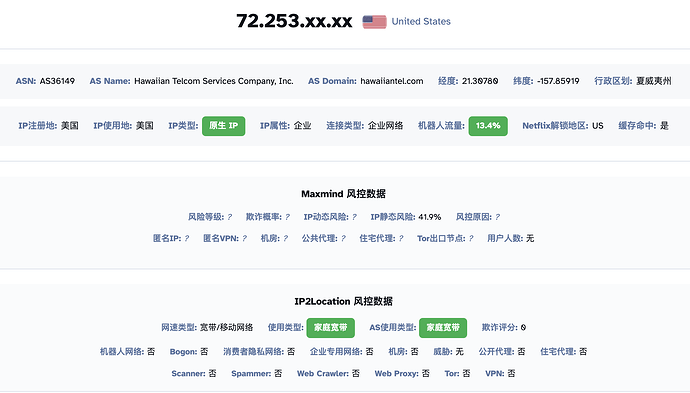Click the question mark beside 匿名IP
This screenshot has height=393, width=690.
(186, 239)
